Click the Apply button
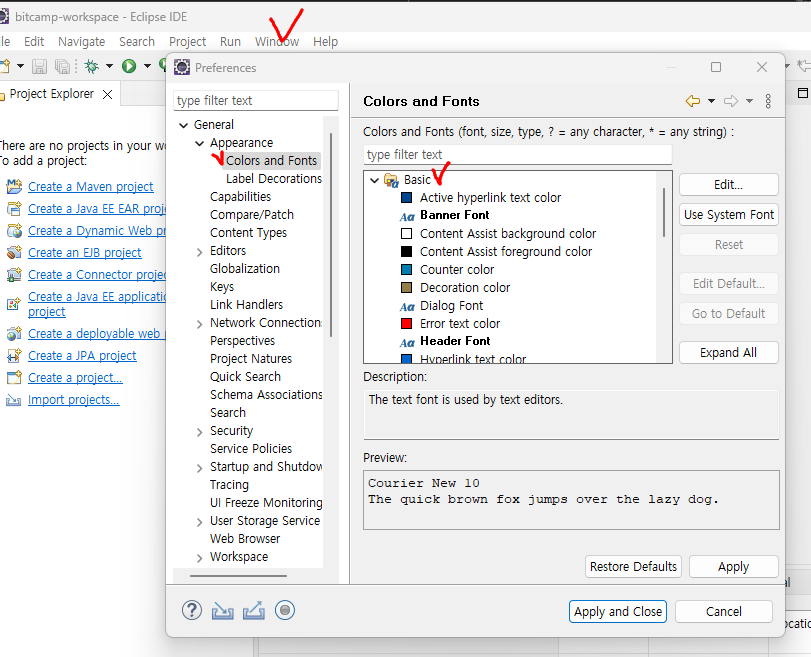811x657 pixels. 733,566
